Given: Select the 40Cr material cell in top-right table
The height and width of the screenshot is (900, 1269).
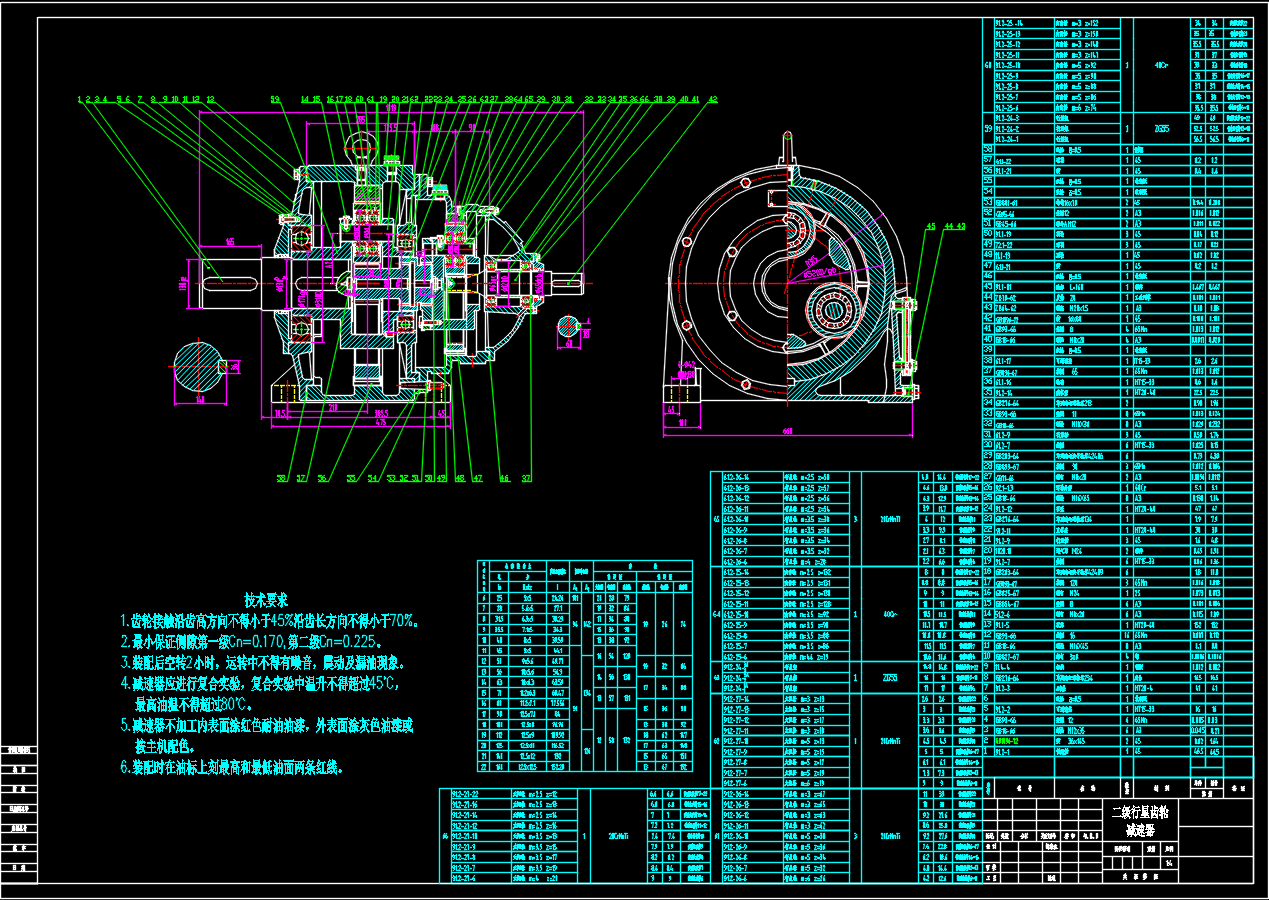Looking at the screenshot, I should click(1161, 65).
